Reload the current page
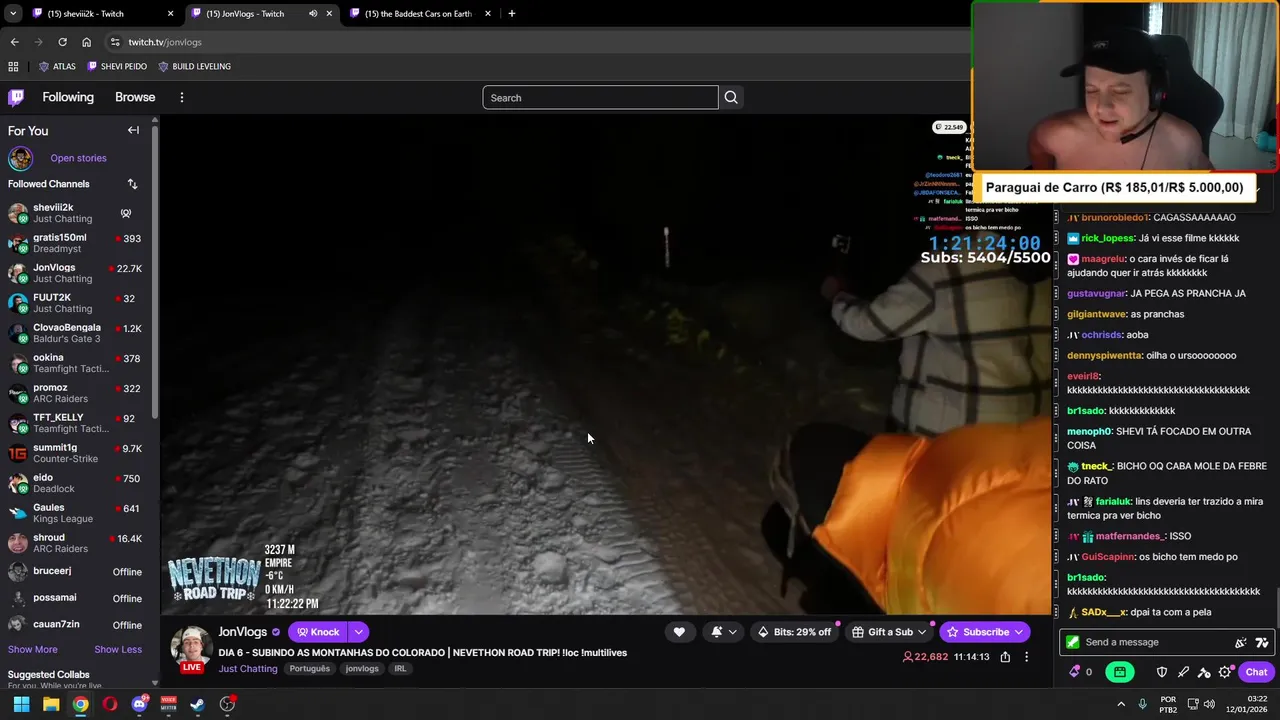This screenshot has width=1280, height=720. [62, 42]
